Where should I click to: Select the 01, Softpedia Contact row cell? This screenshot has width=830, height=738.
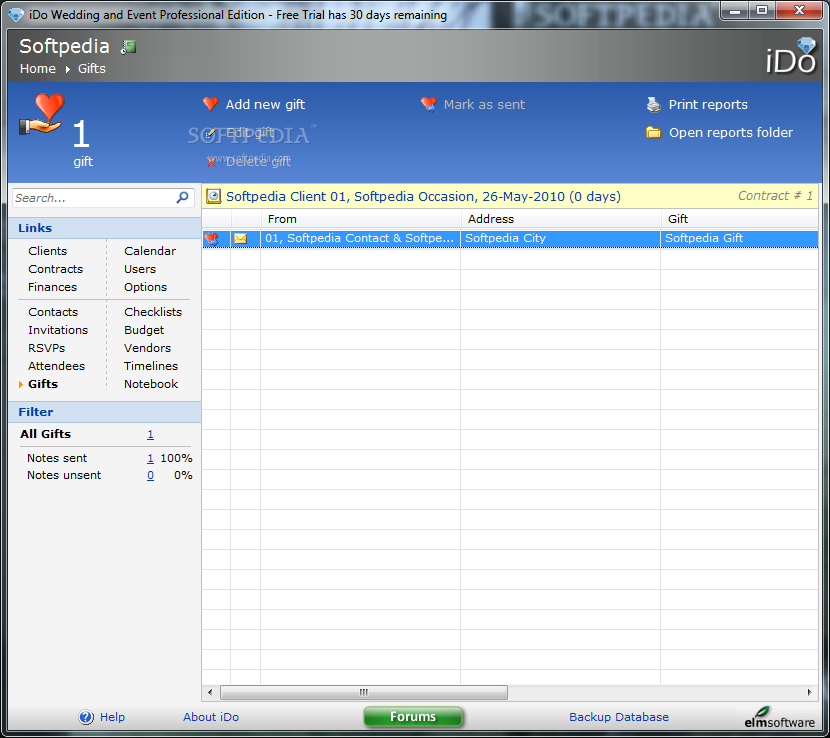point(360,239)
